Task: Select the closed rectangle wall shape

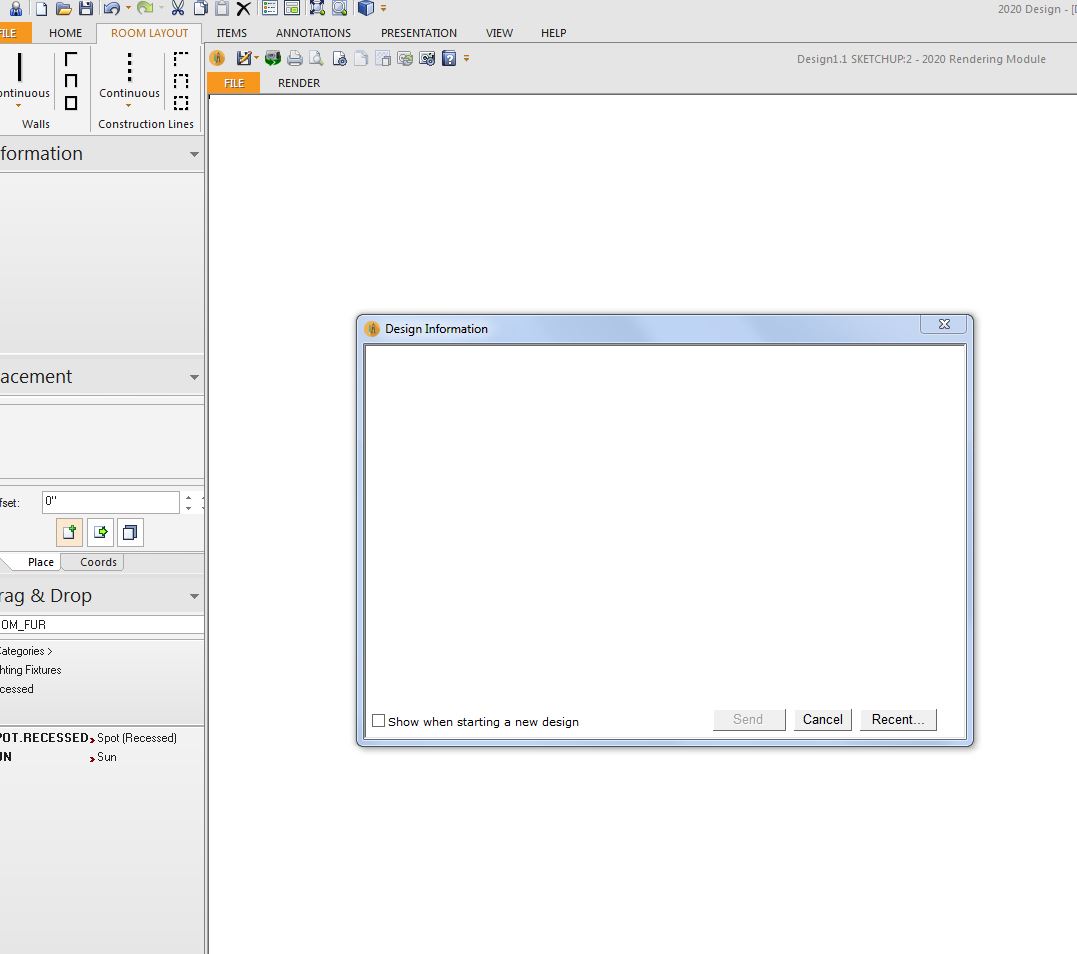Action: pos(71,102)
